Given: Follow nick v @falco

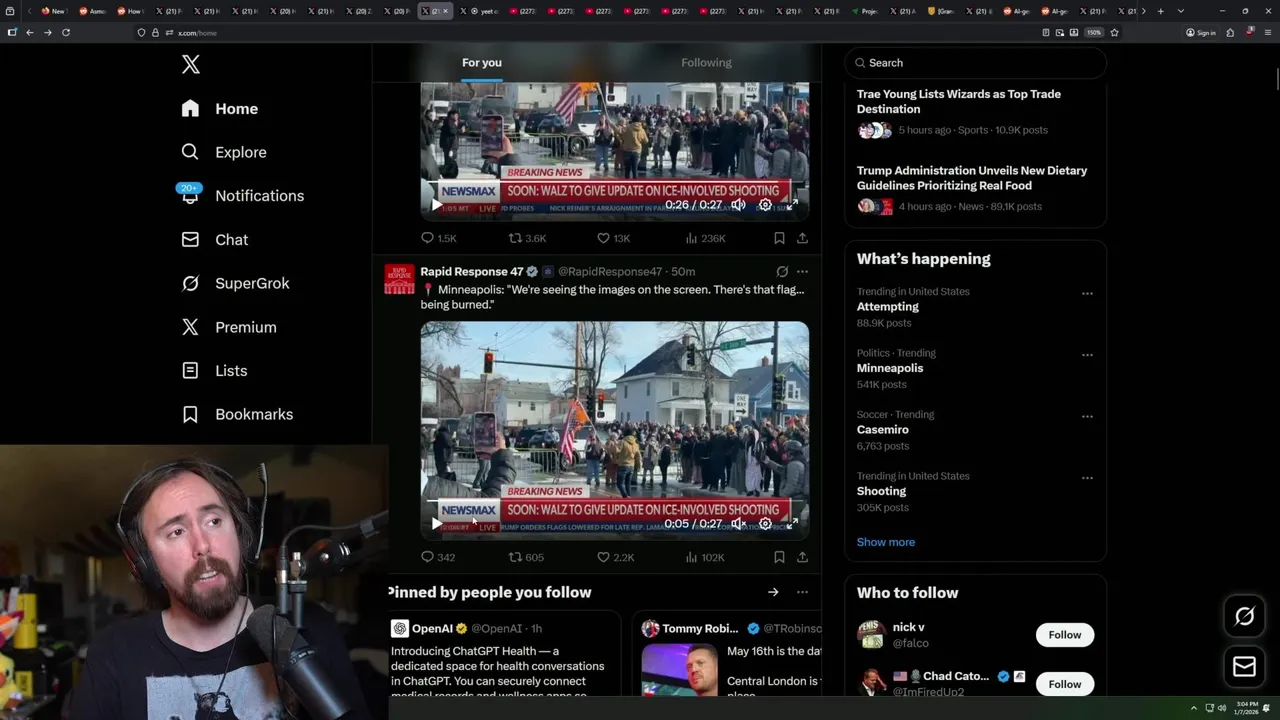Looking at the screenshot, I should click(x=1065, y=635).
